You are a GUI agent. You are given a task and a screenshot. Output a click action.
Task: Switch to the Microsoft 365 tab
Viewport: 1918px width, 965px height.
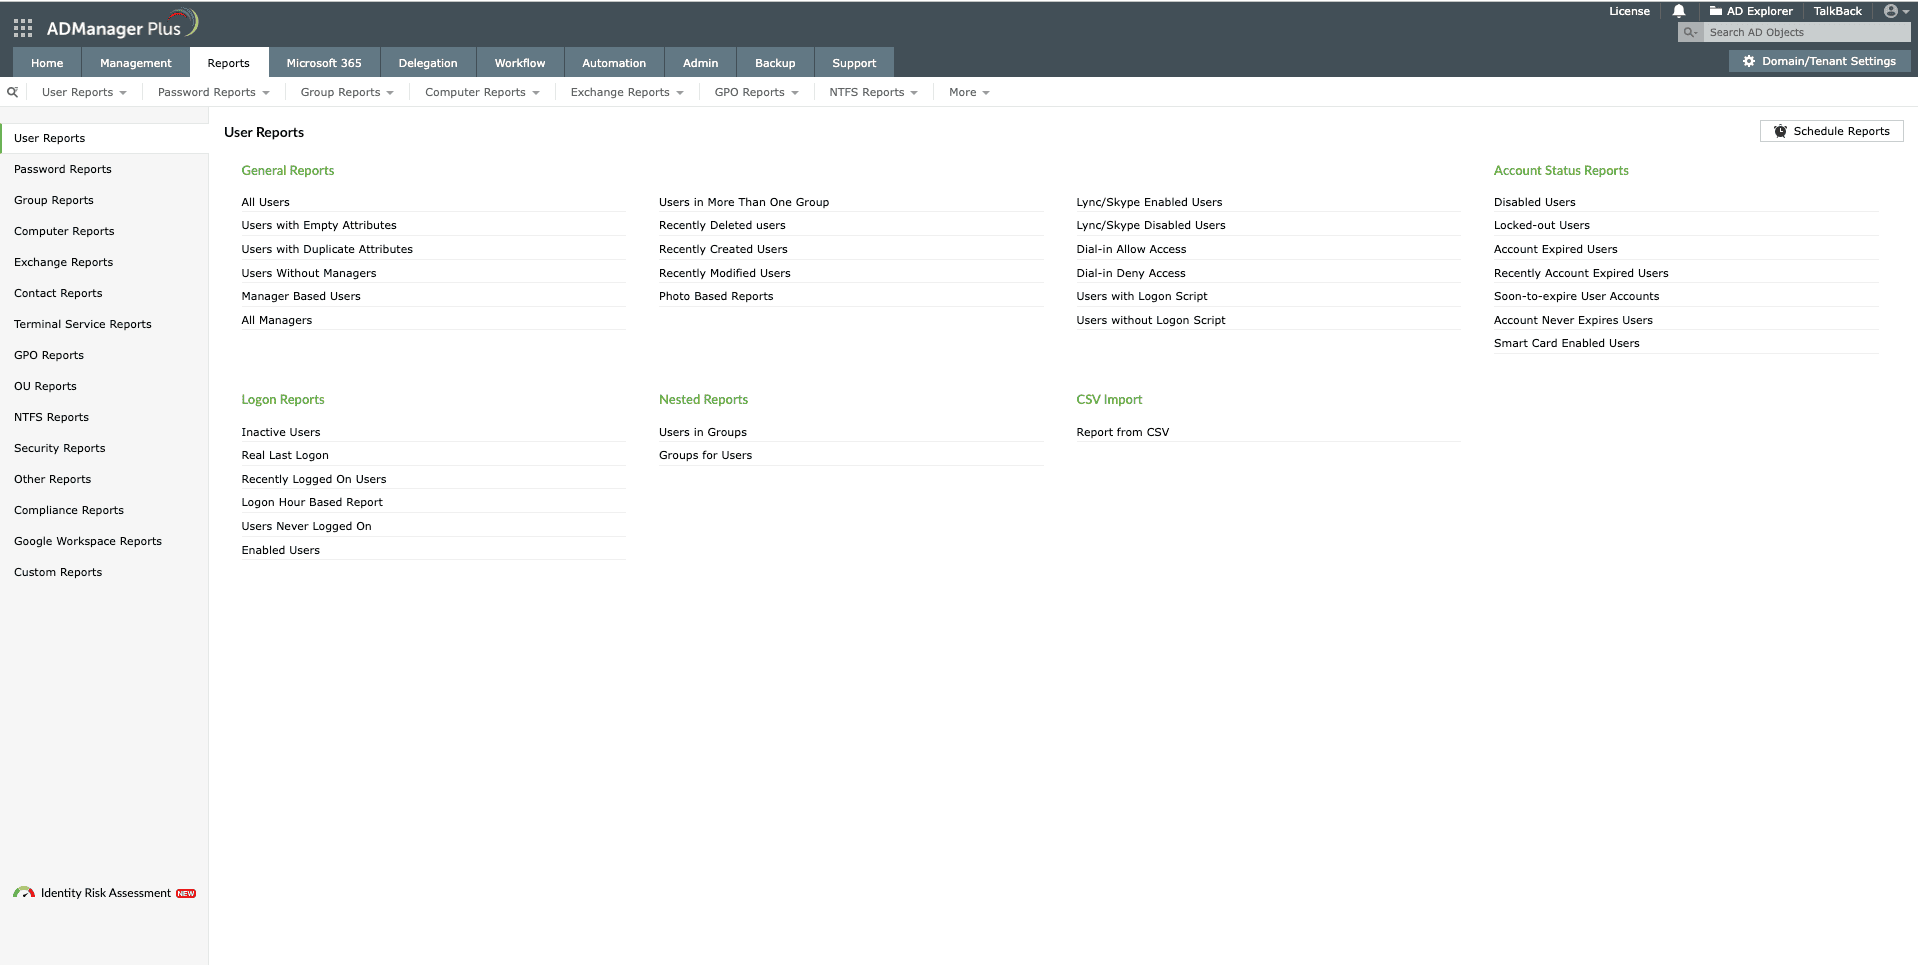point(324,62)
